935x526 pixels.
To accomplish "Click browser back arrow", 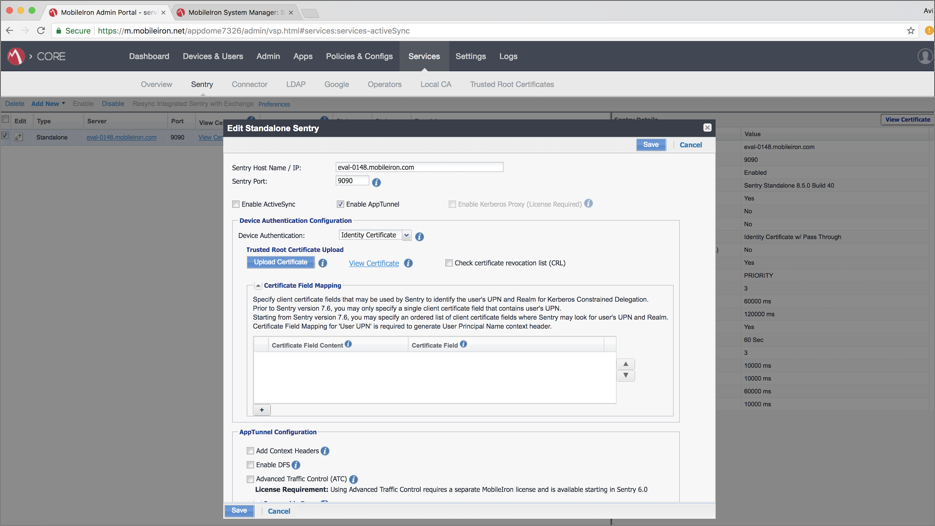I will [x=10, y=30].
